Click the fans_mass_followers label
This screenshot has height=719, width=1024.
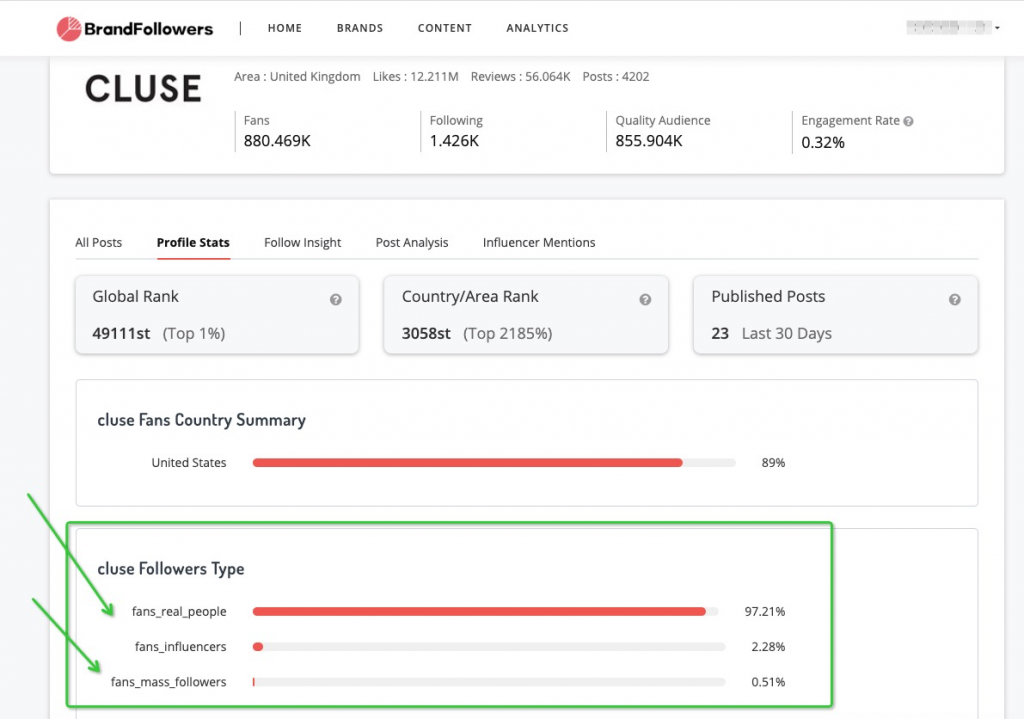click(x=168, y=682)
